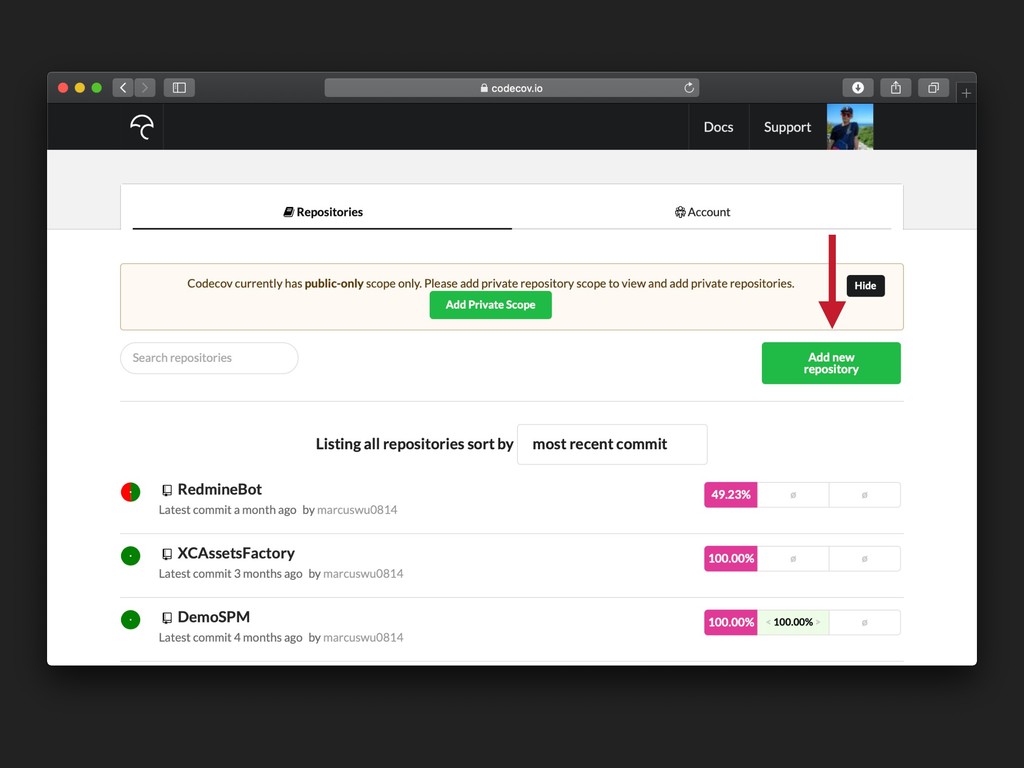
Task: Focus the Search repositories field
Action: point(209,358)
